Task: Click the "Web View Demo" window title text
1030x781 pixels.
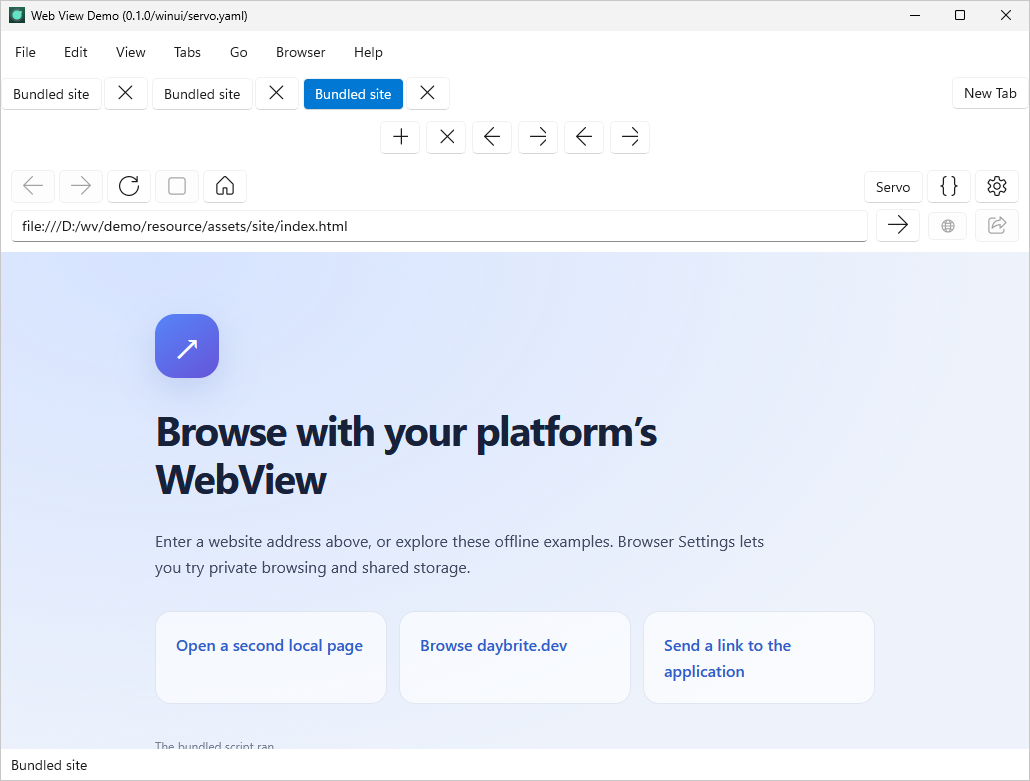Action: coord(139,16)
